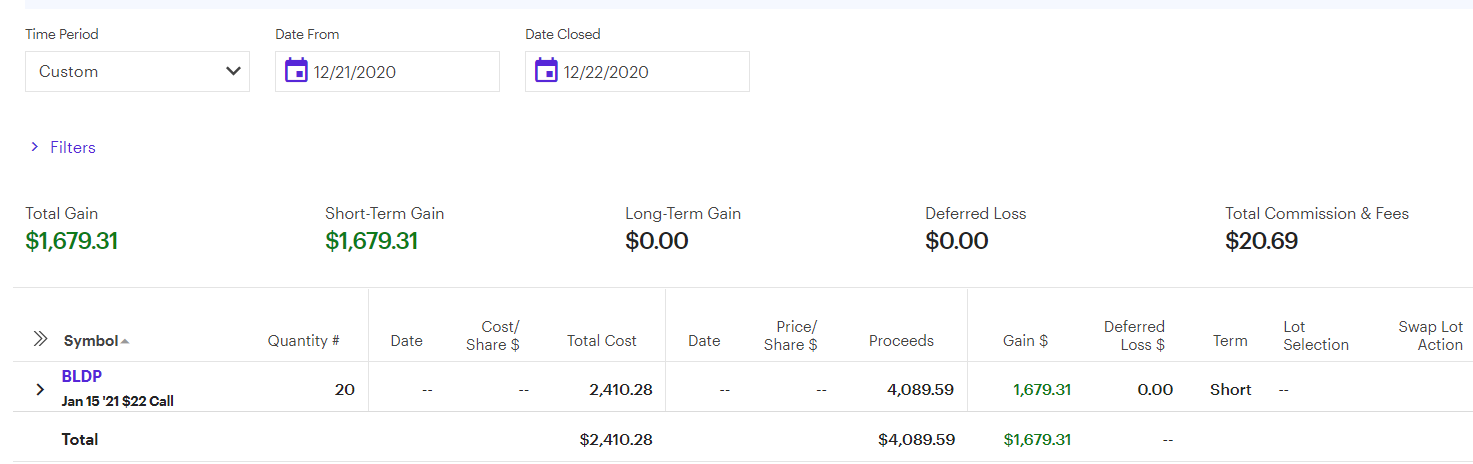Sort by Quantity # column header
The height and width of the screenshot is (464, 1473).
(303, 341)
